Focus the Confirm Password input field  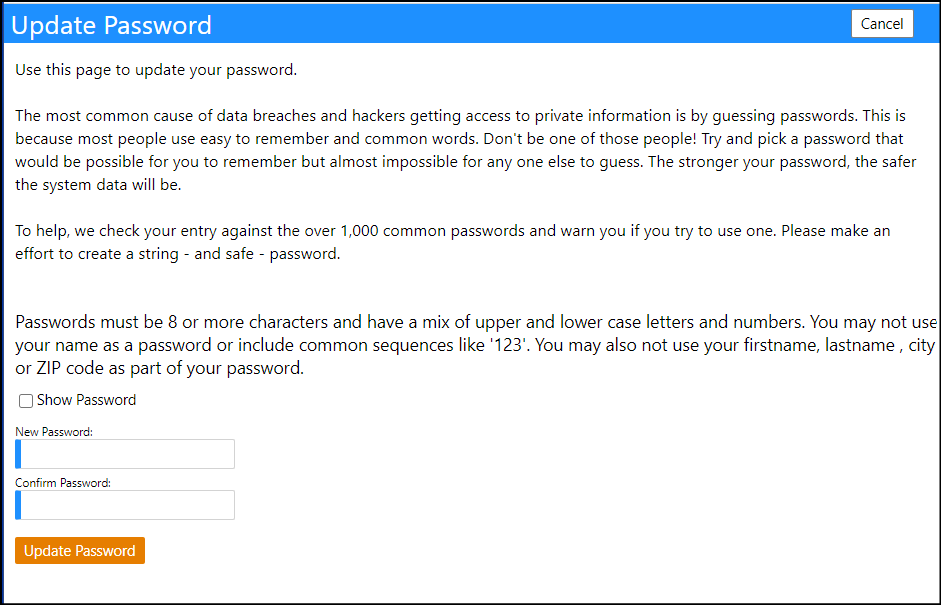[x=125, y=505]
